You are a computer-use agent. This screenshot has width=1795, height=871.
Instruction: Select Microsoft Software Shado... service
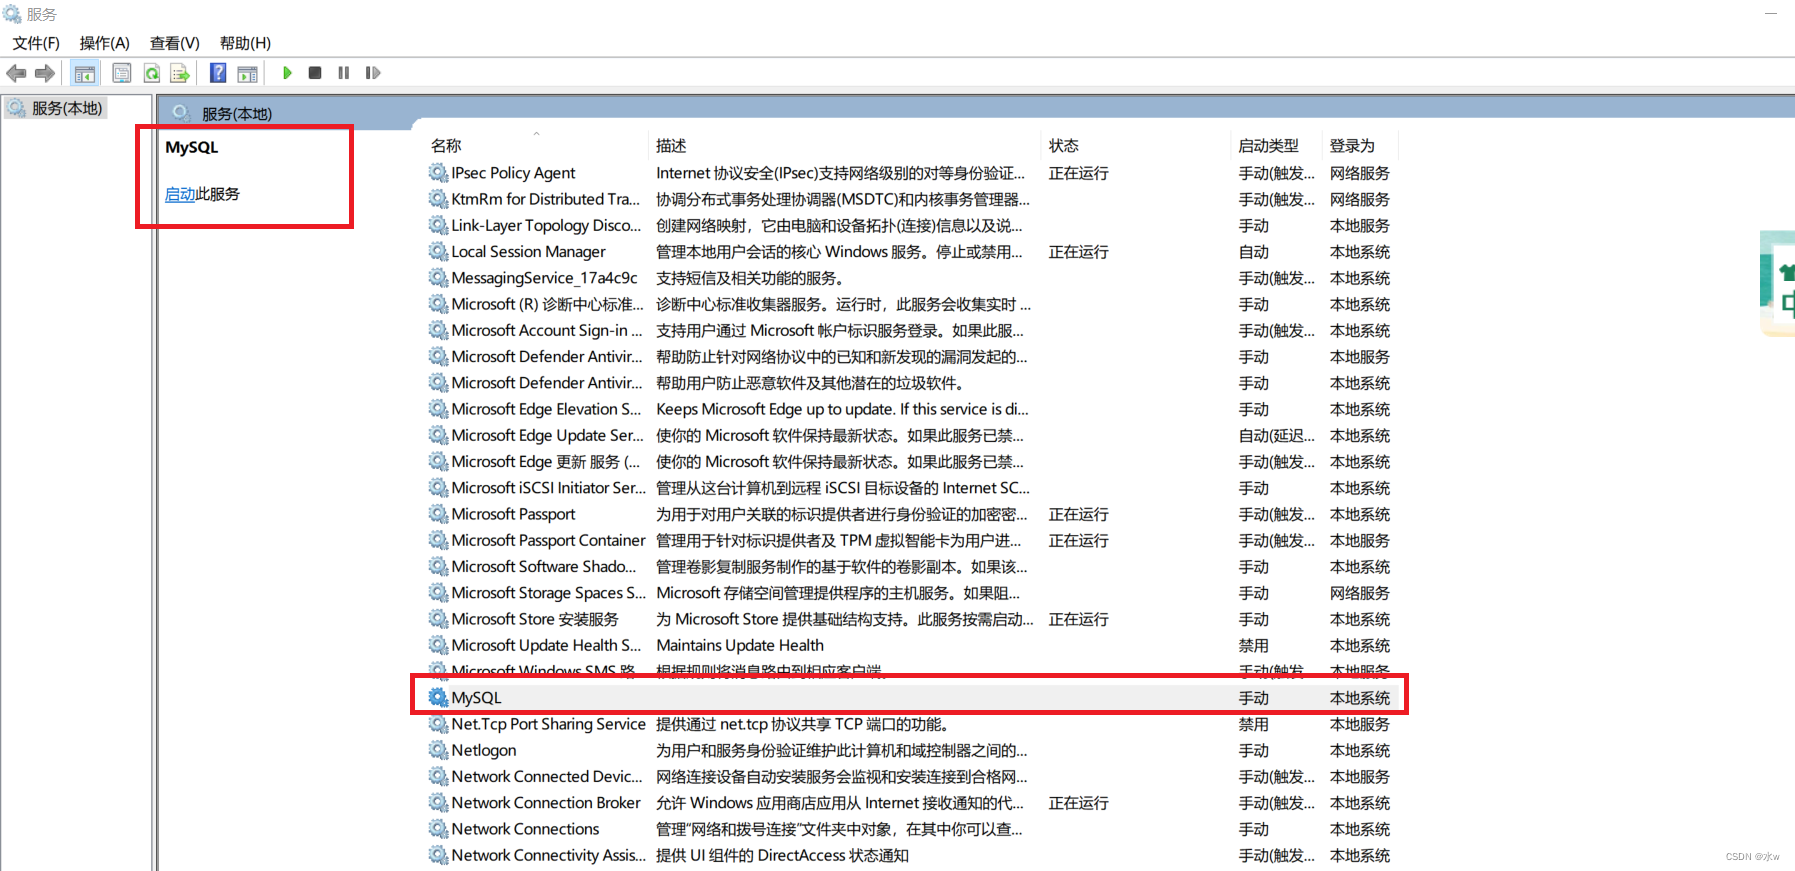point(543,566)
